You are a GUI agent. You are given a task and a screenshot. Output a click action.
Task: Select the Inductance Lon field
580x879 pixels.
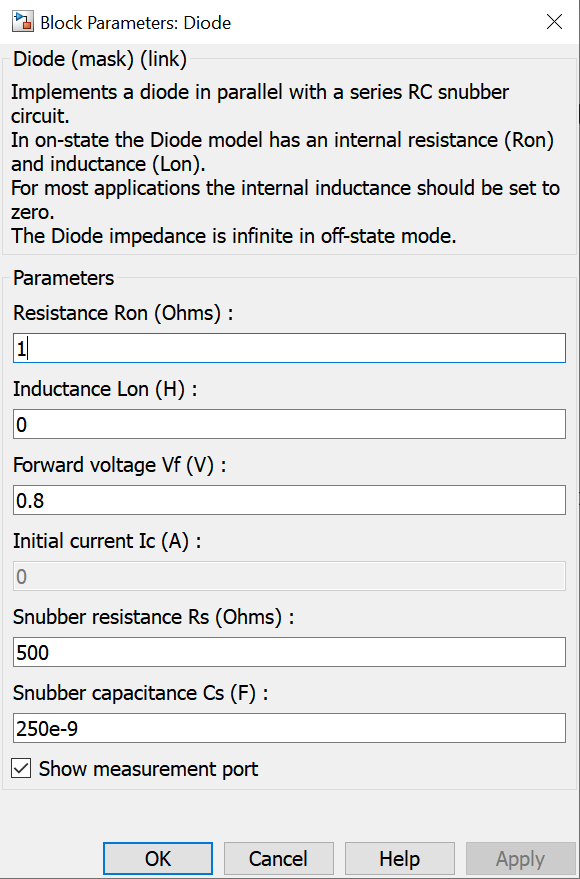coord(289,424)
